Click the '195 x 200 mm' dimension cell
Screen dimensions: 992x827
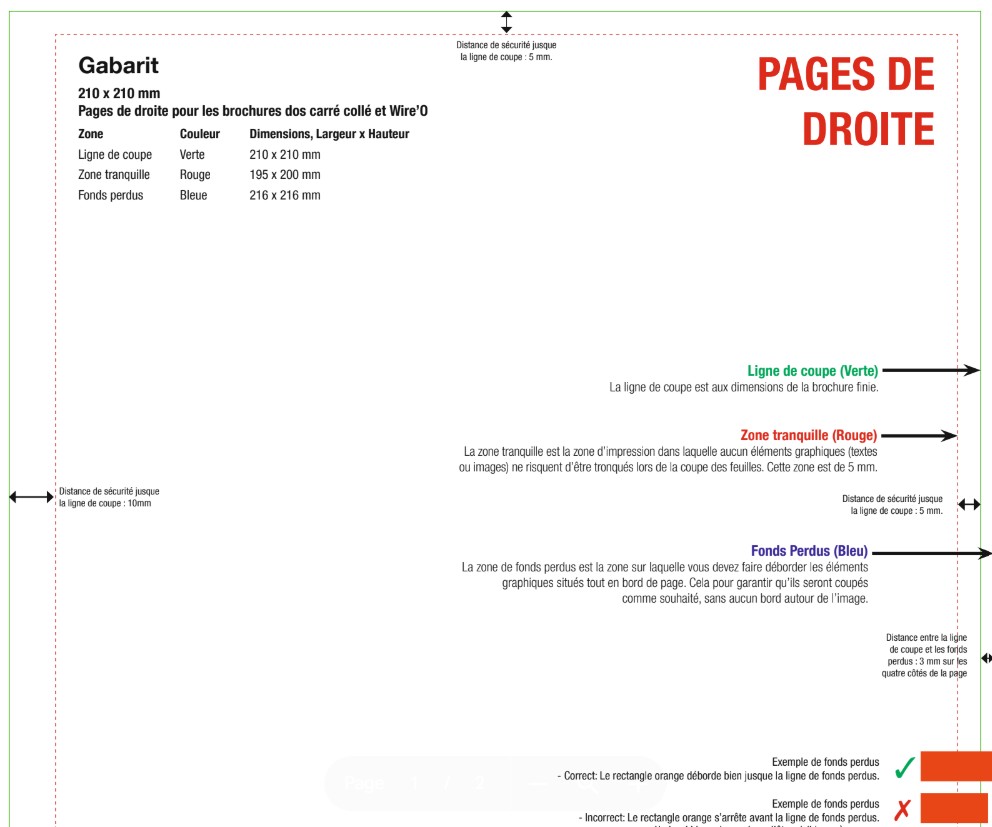point(285,175)
